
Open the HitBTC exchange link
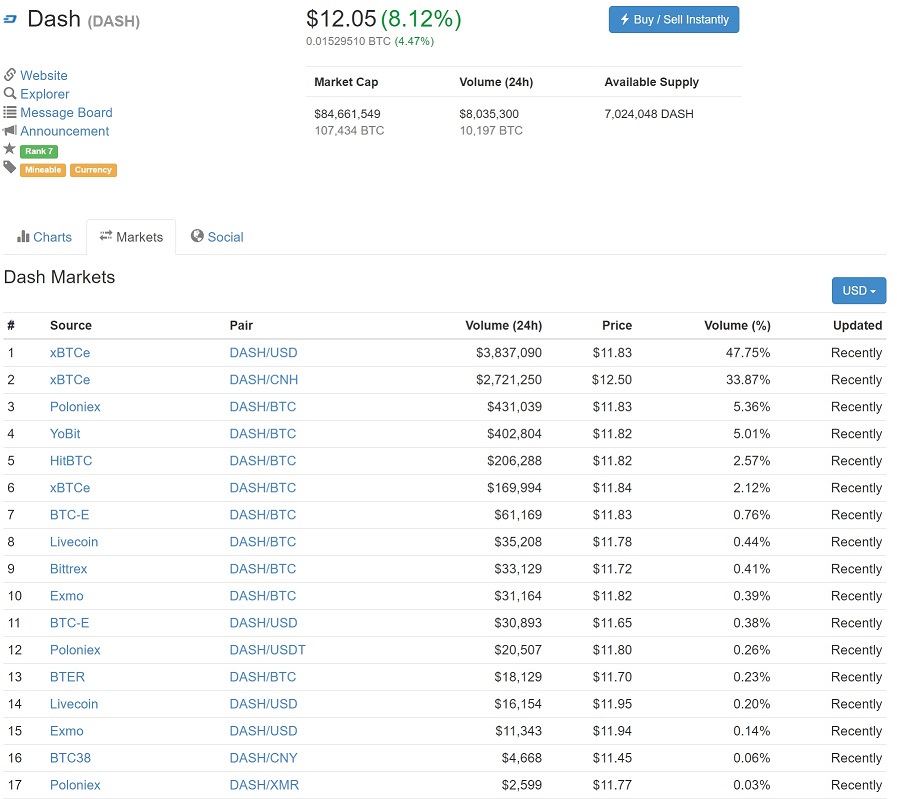71,460
